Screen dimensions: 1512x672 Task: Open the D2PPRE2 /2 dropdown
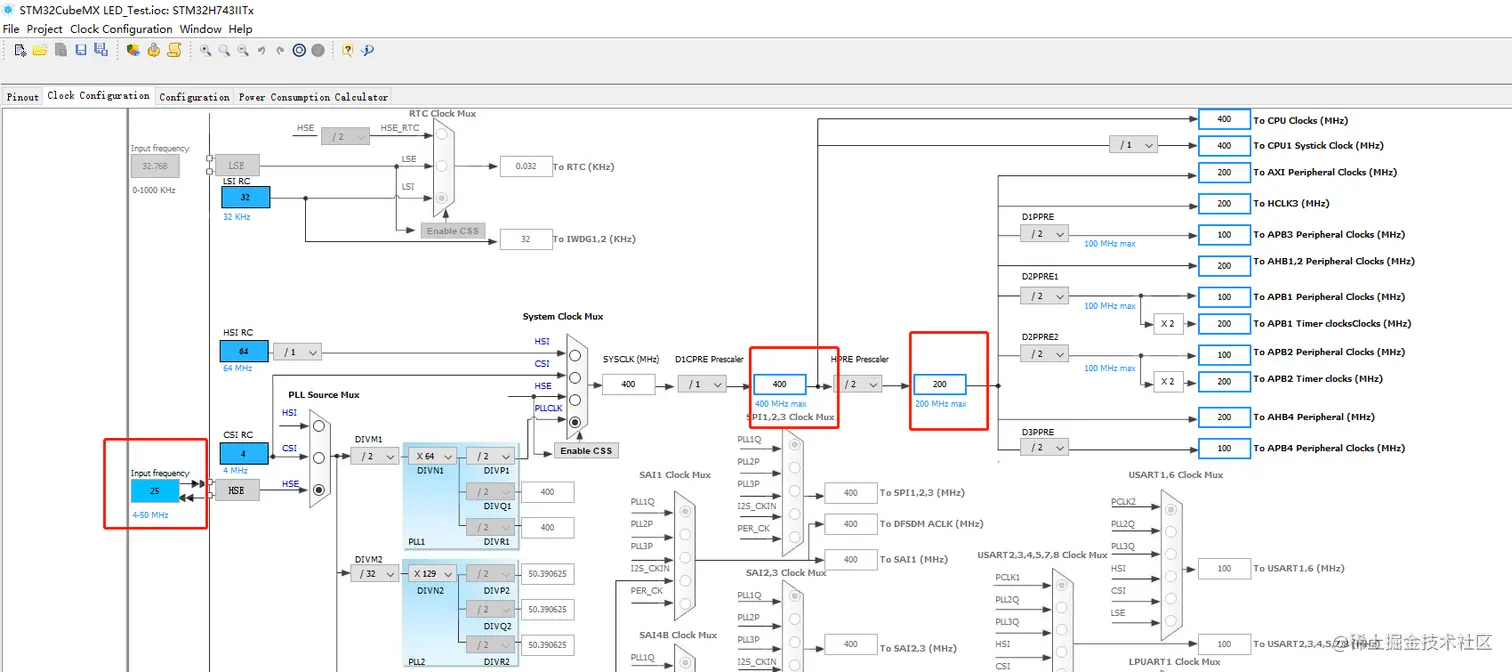[x=1044, y=354]
